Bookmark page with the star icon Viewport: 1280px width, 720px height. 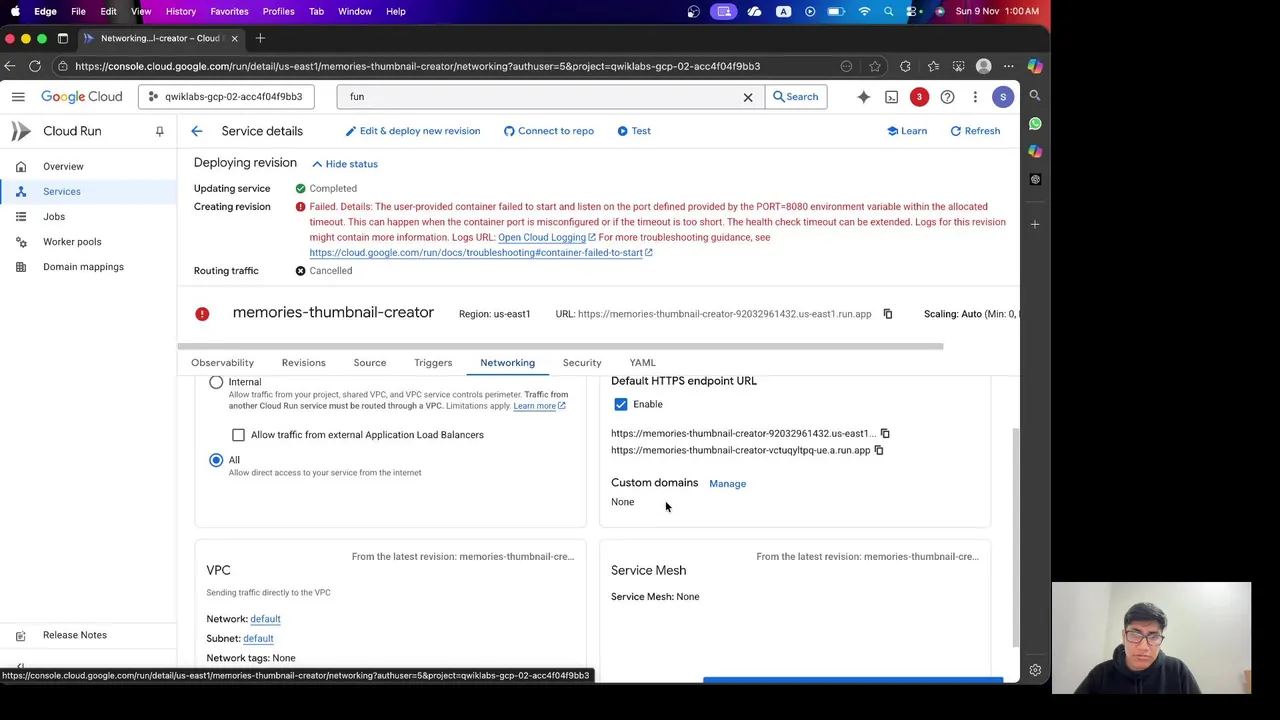coord(875,66)
